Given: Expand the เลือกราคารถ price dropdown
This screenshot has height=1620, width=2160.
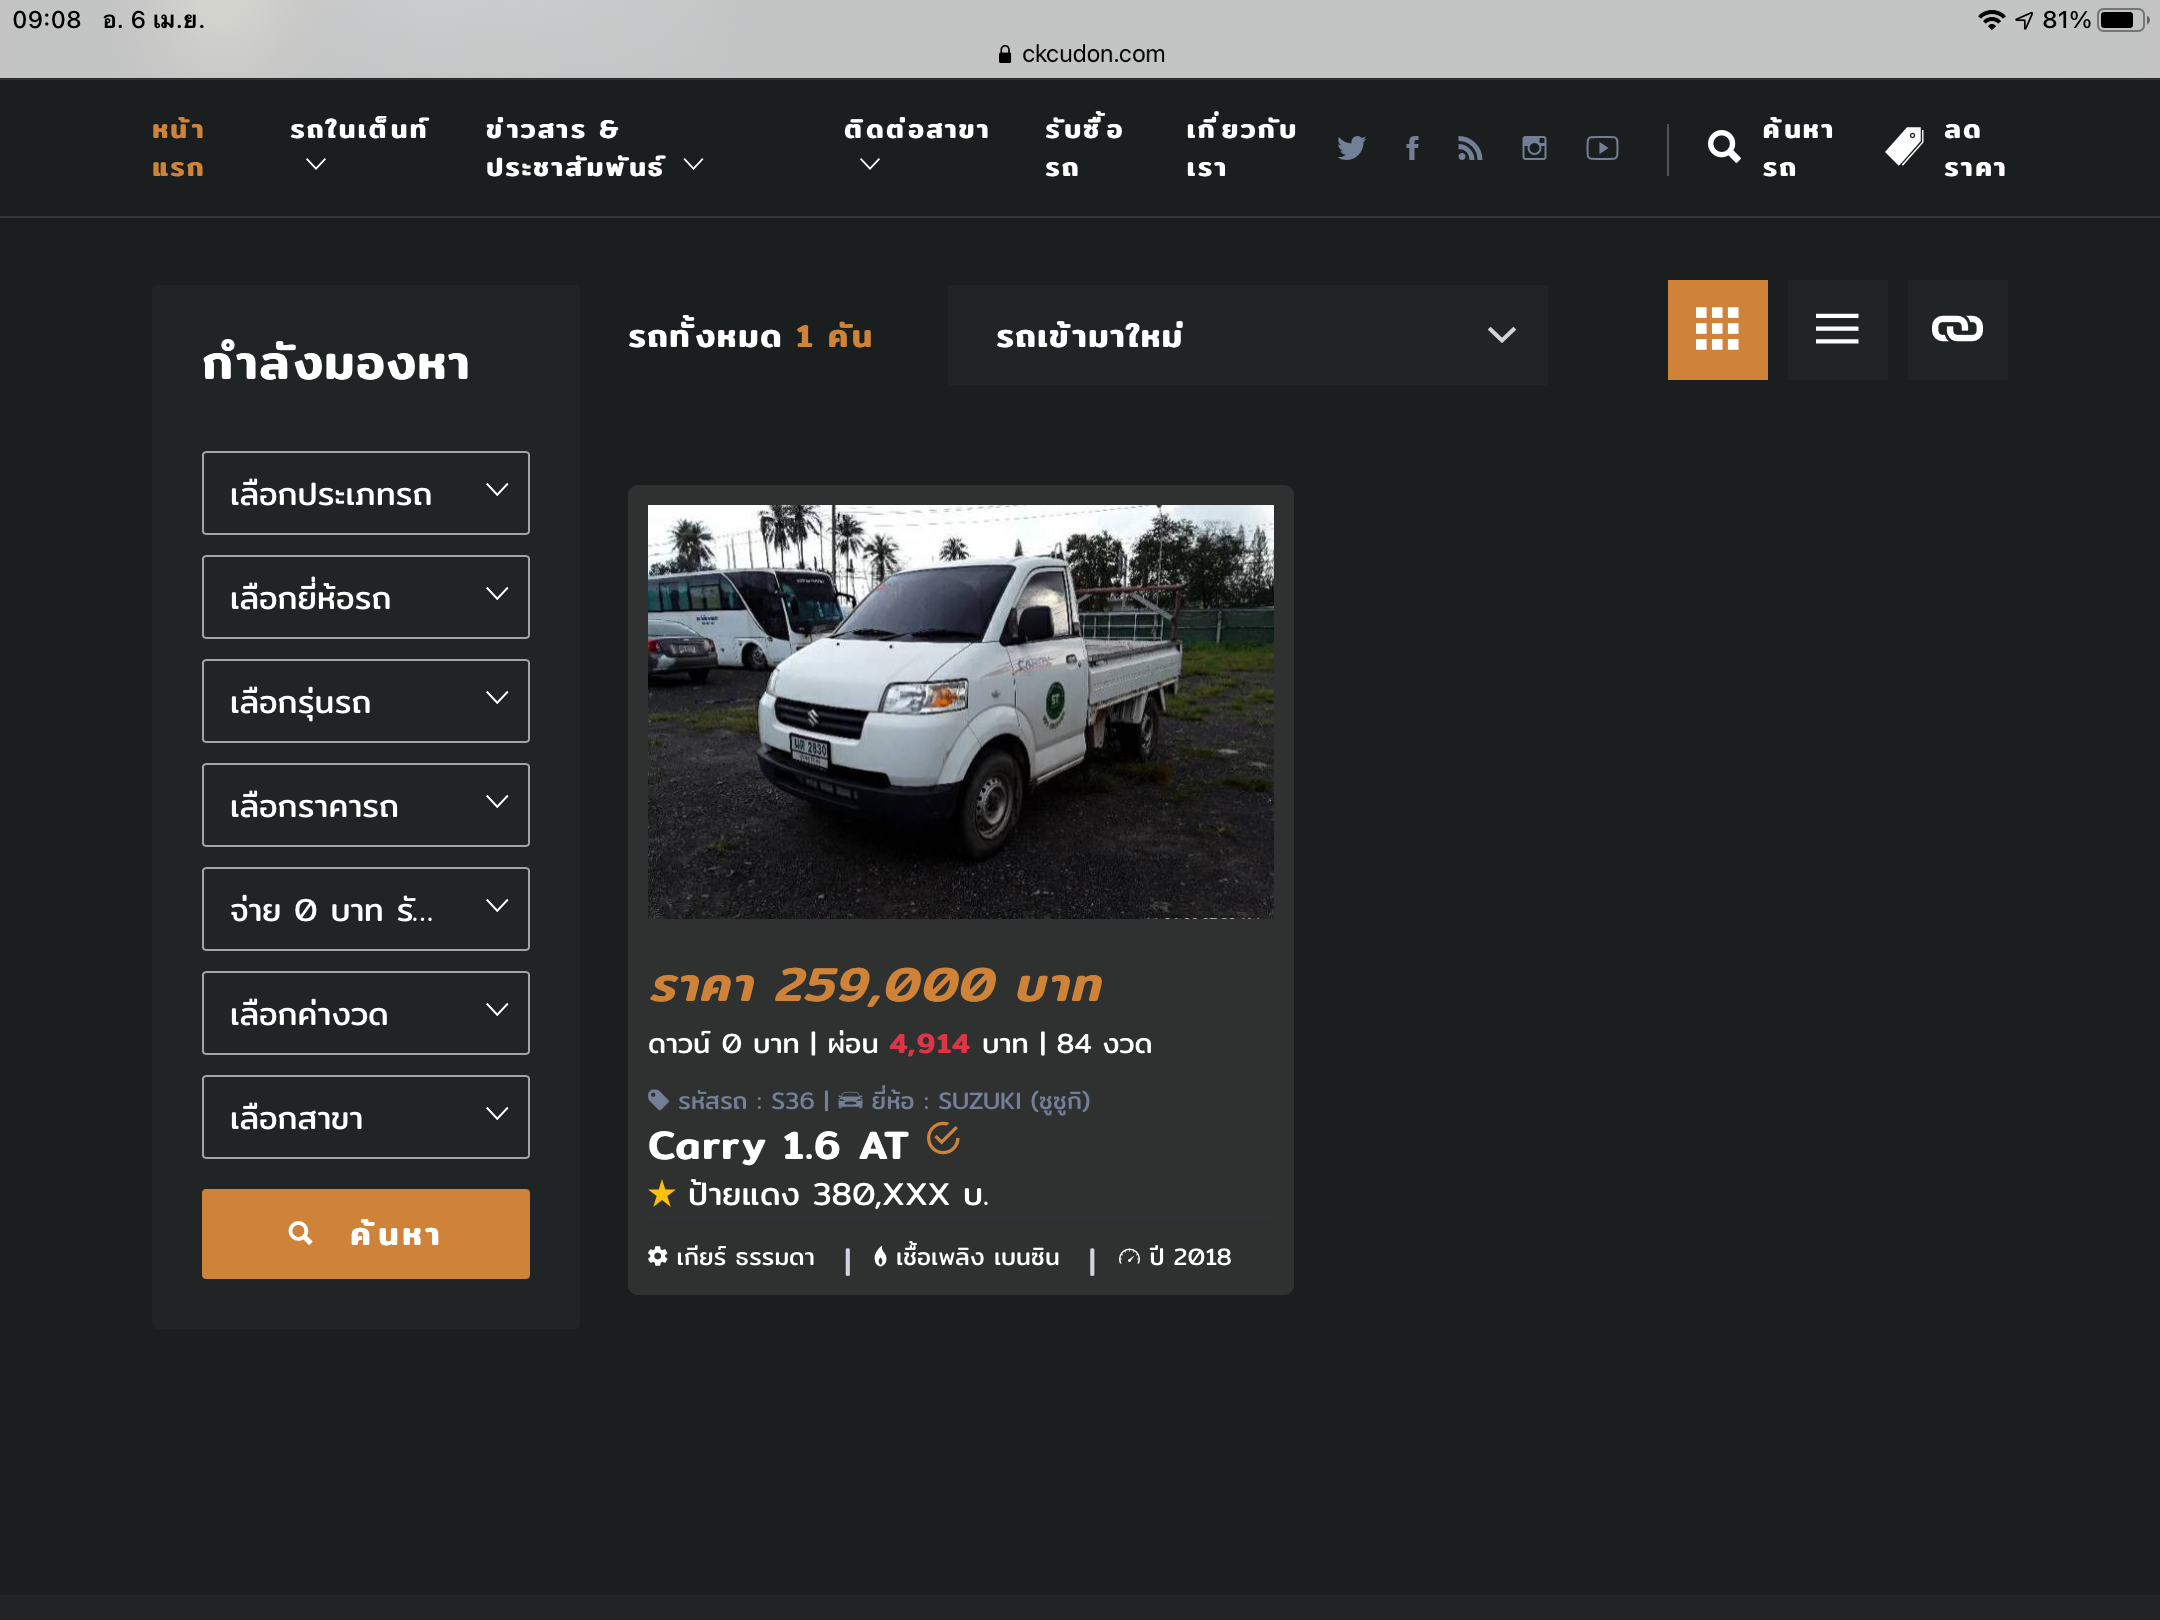Looking at the screenshot, I should click(x=365, y=805).
